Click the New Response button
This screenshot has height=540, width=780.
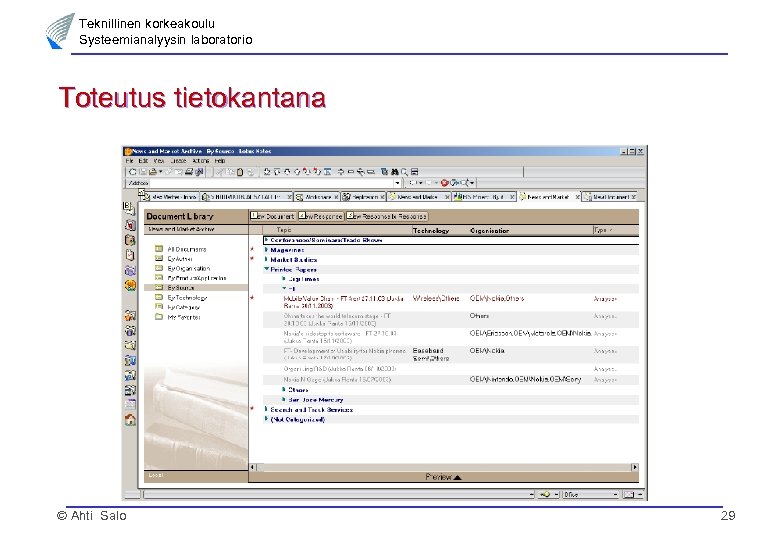click(x=320, y=216)
